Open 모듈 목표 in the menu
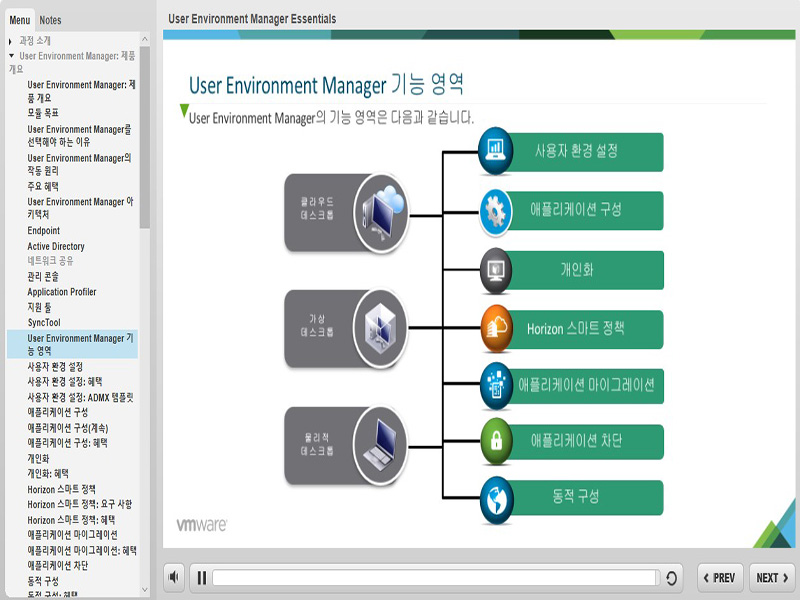The image size is (800, 600). tap(43, 113)
